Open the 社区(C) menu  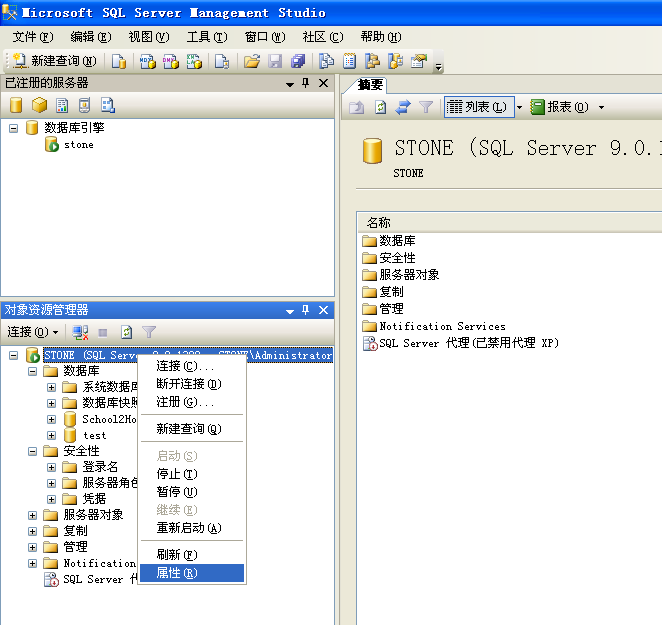click(323, 37)
